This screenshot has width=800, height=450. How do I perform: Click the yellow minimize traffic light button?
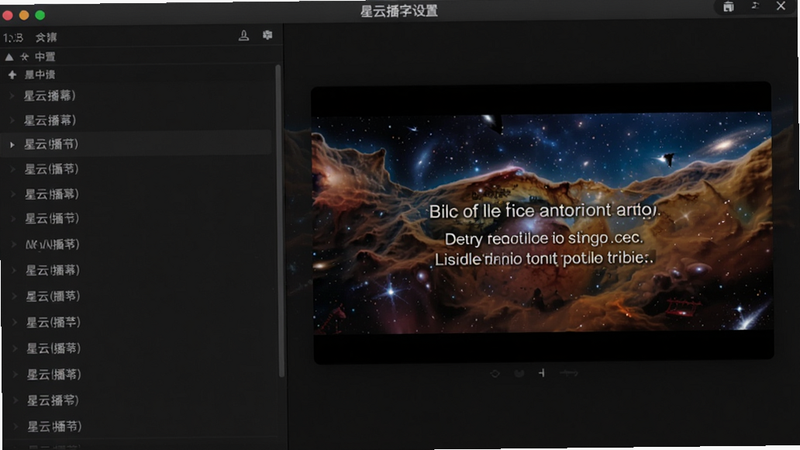coord(24,15)
